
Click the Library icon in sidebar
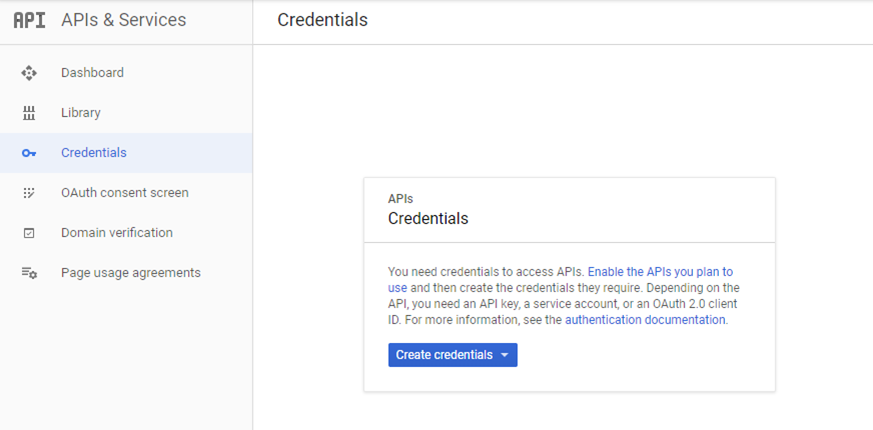29,113
